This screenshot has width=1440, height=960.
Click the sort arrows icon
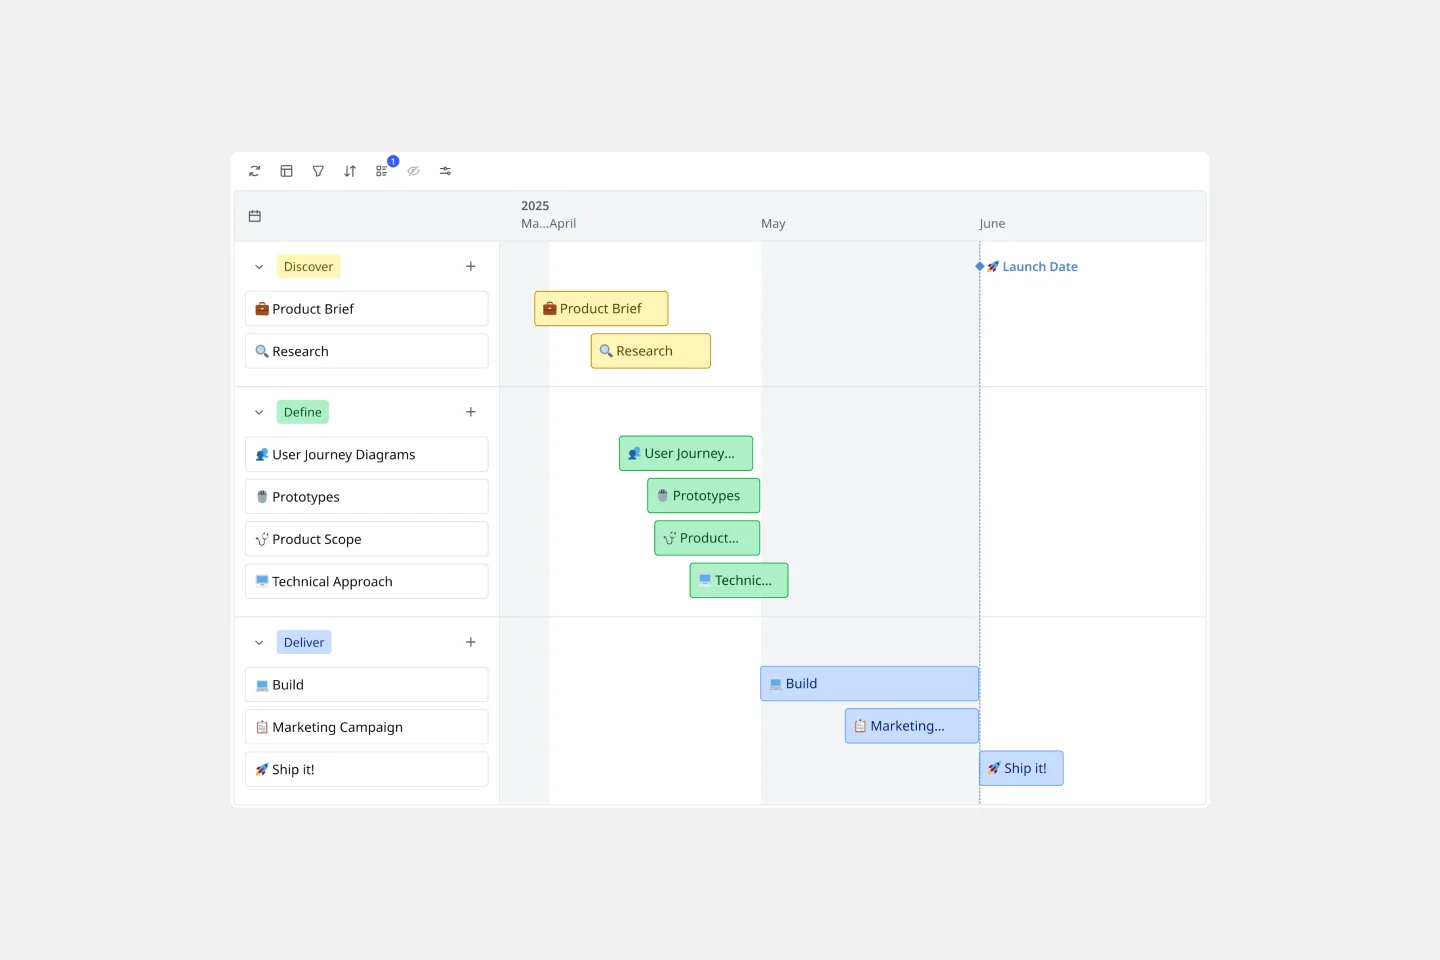coord(350,171)
